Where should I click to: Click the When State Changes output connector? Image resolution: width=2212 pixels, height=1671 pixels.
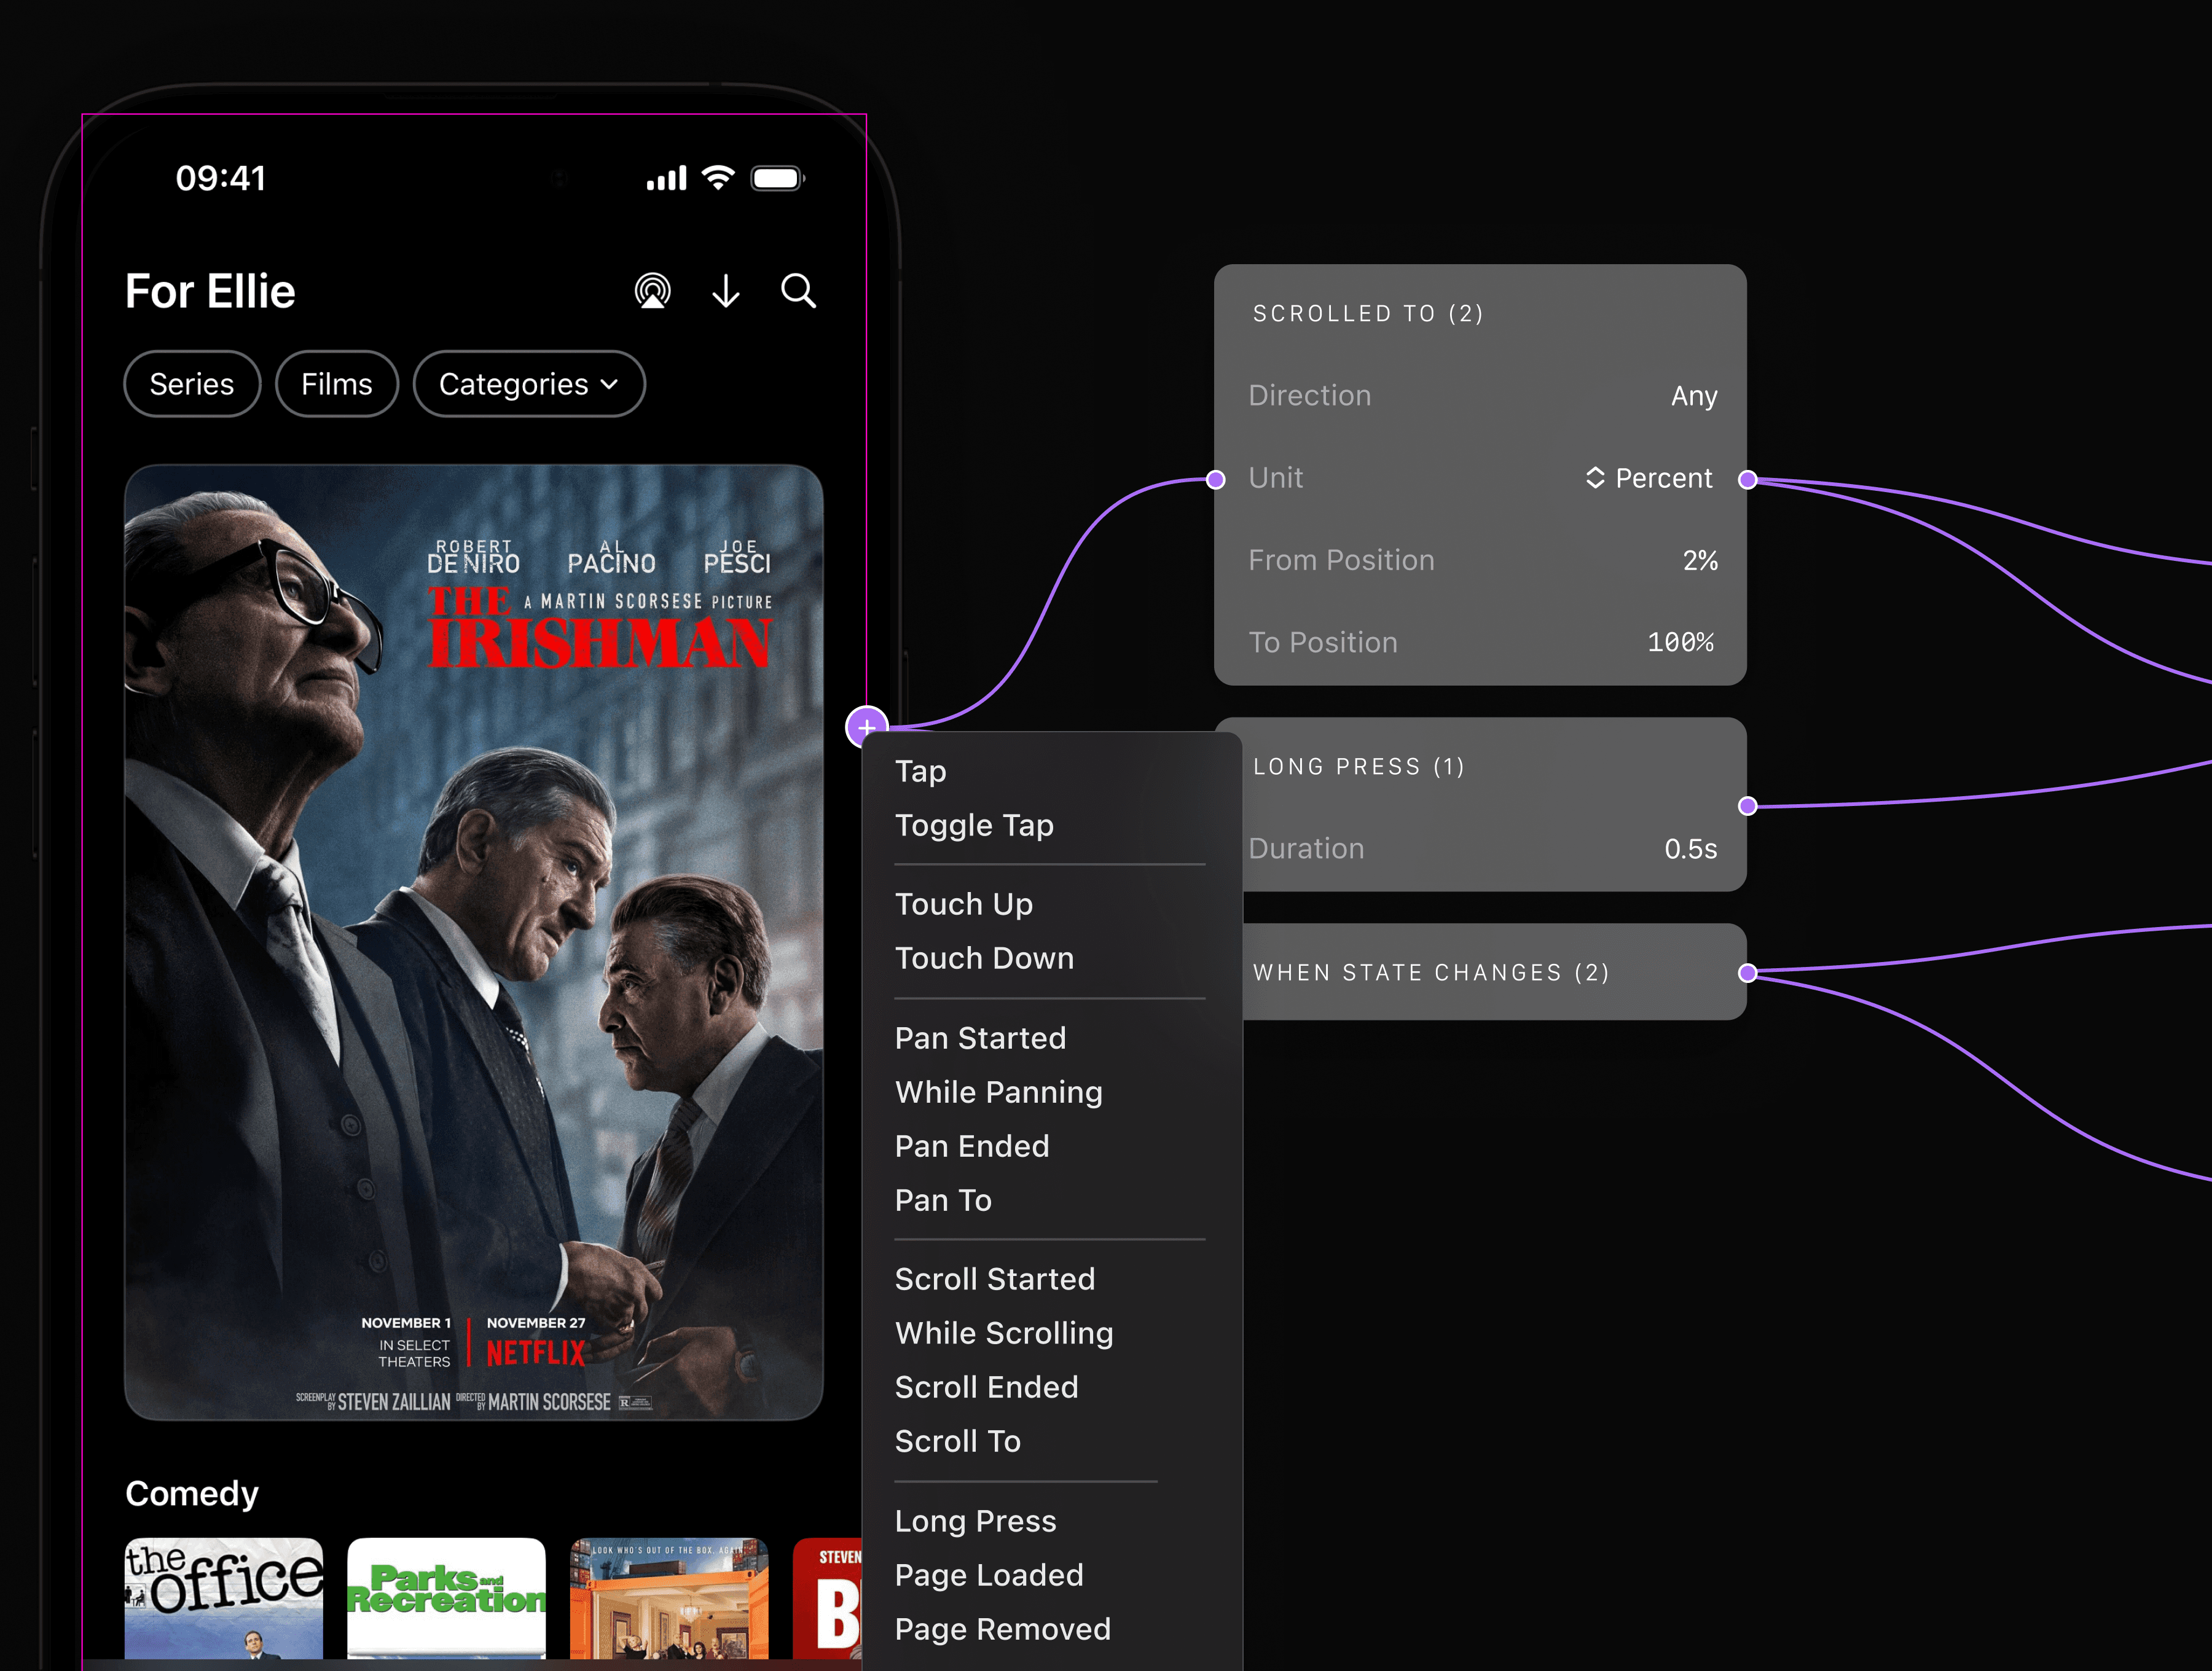(1747, 973)
